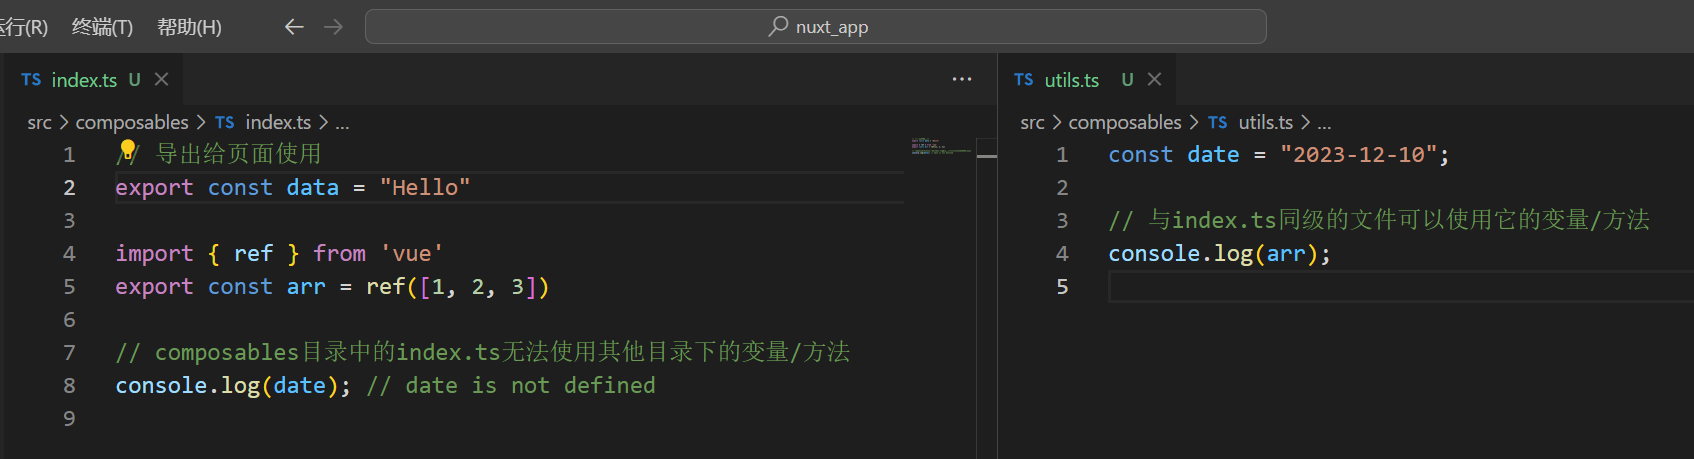The height and width of the screenshot is (459, 1694).
Task: Open the left editor's more actions menu
Action: coord(962,79)
